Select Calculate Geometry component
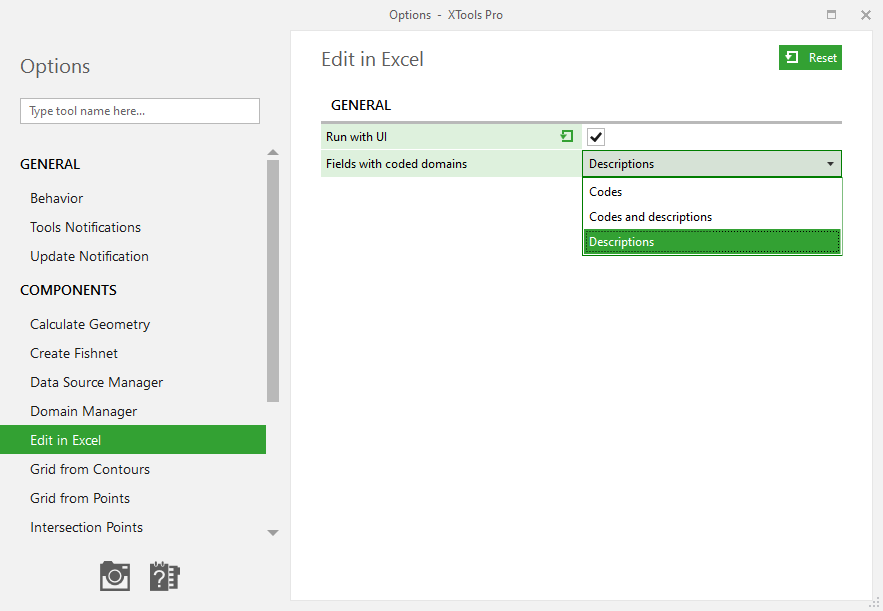The image size is (883, 611). (90, 324)
